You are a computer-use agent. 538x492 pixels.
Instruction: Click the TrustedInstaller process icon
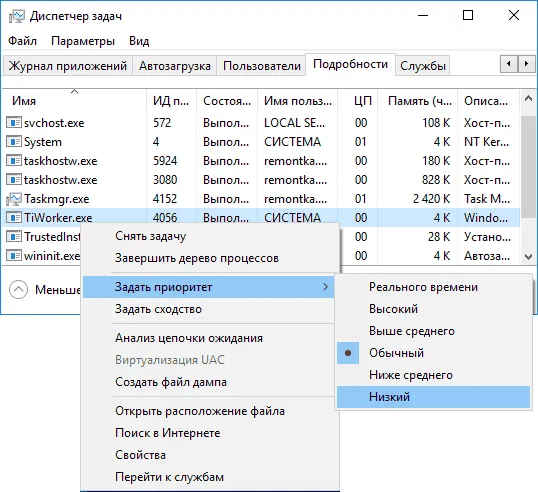14,237
